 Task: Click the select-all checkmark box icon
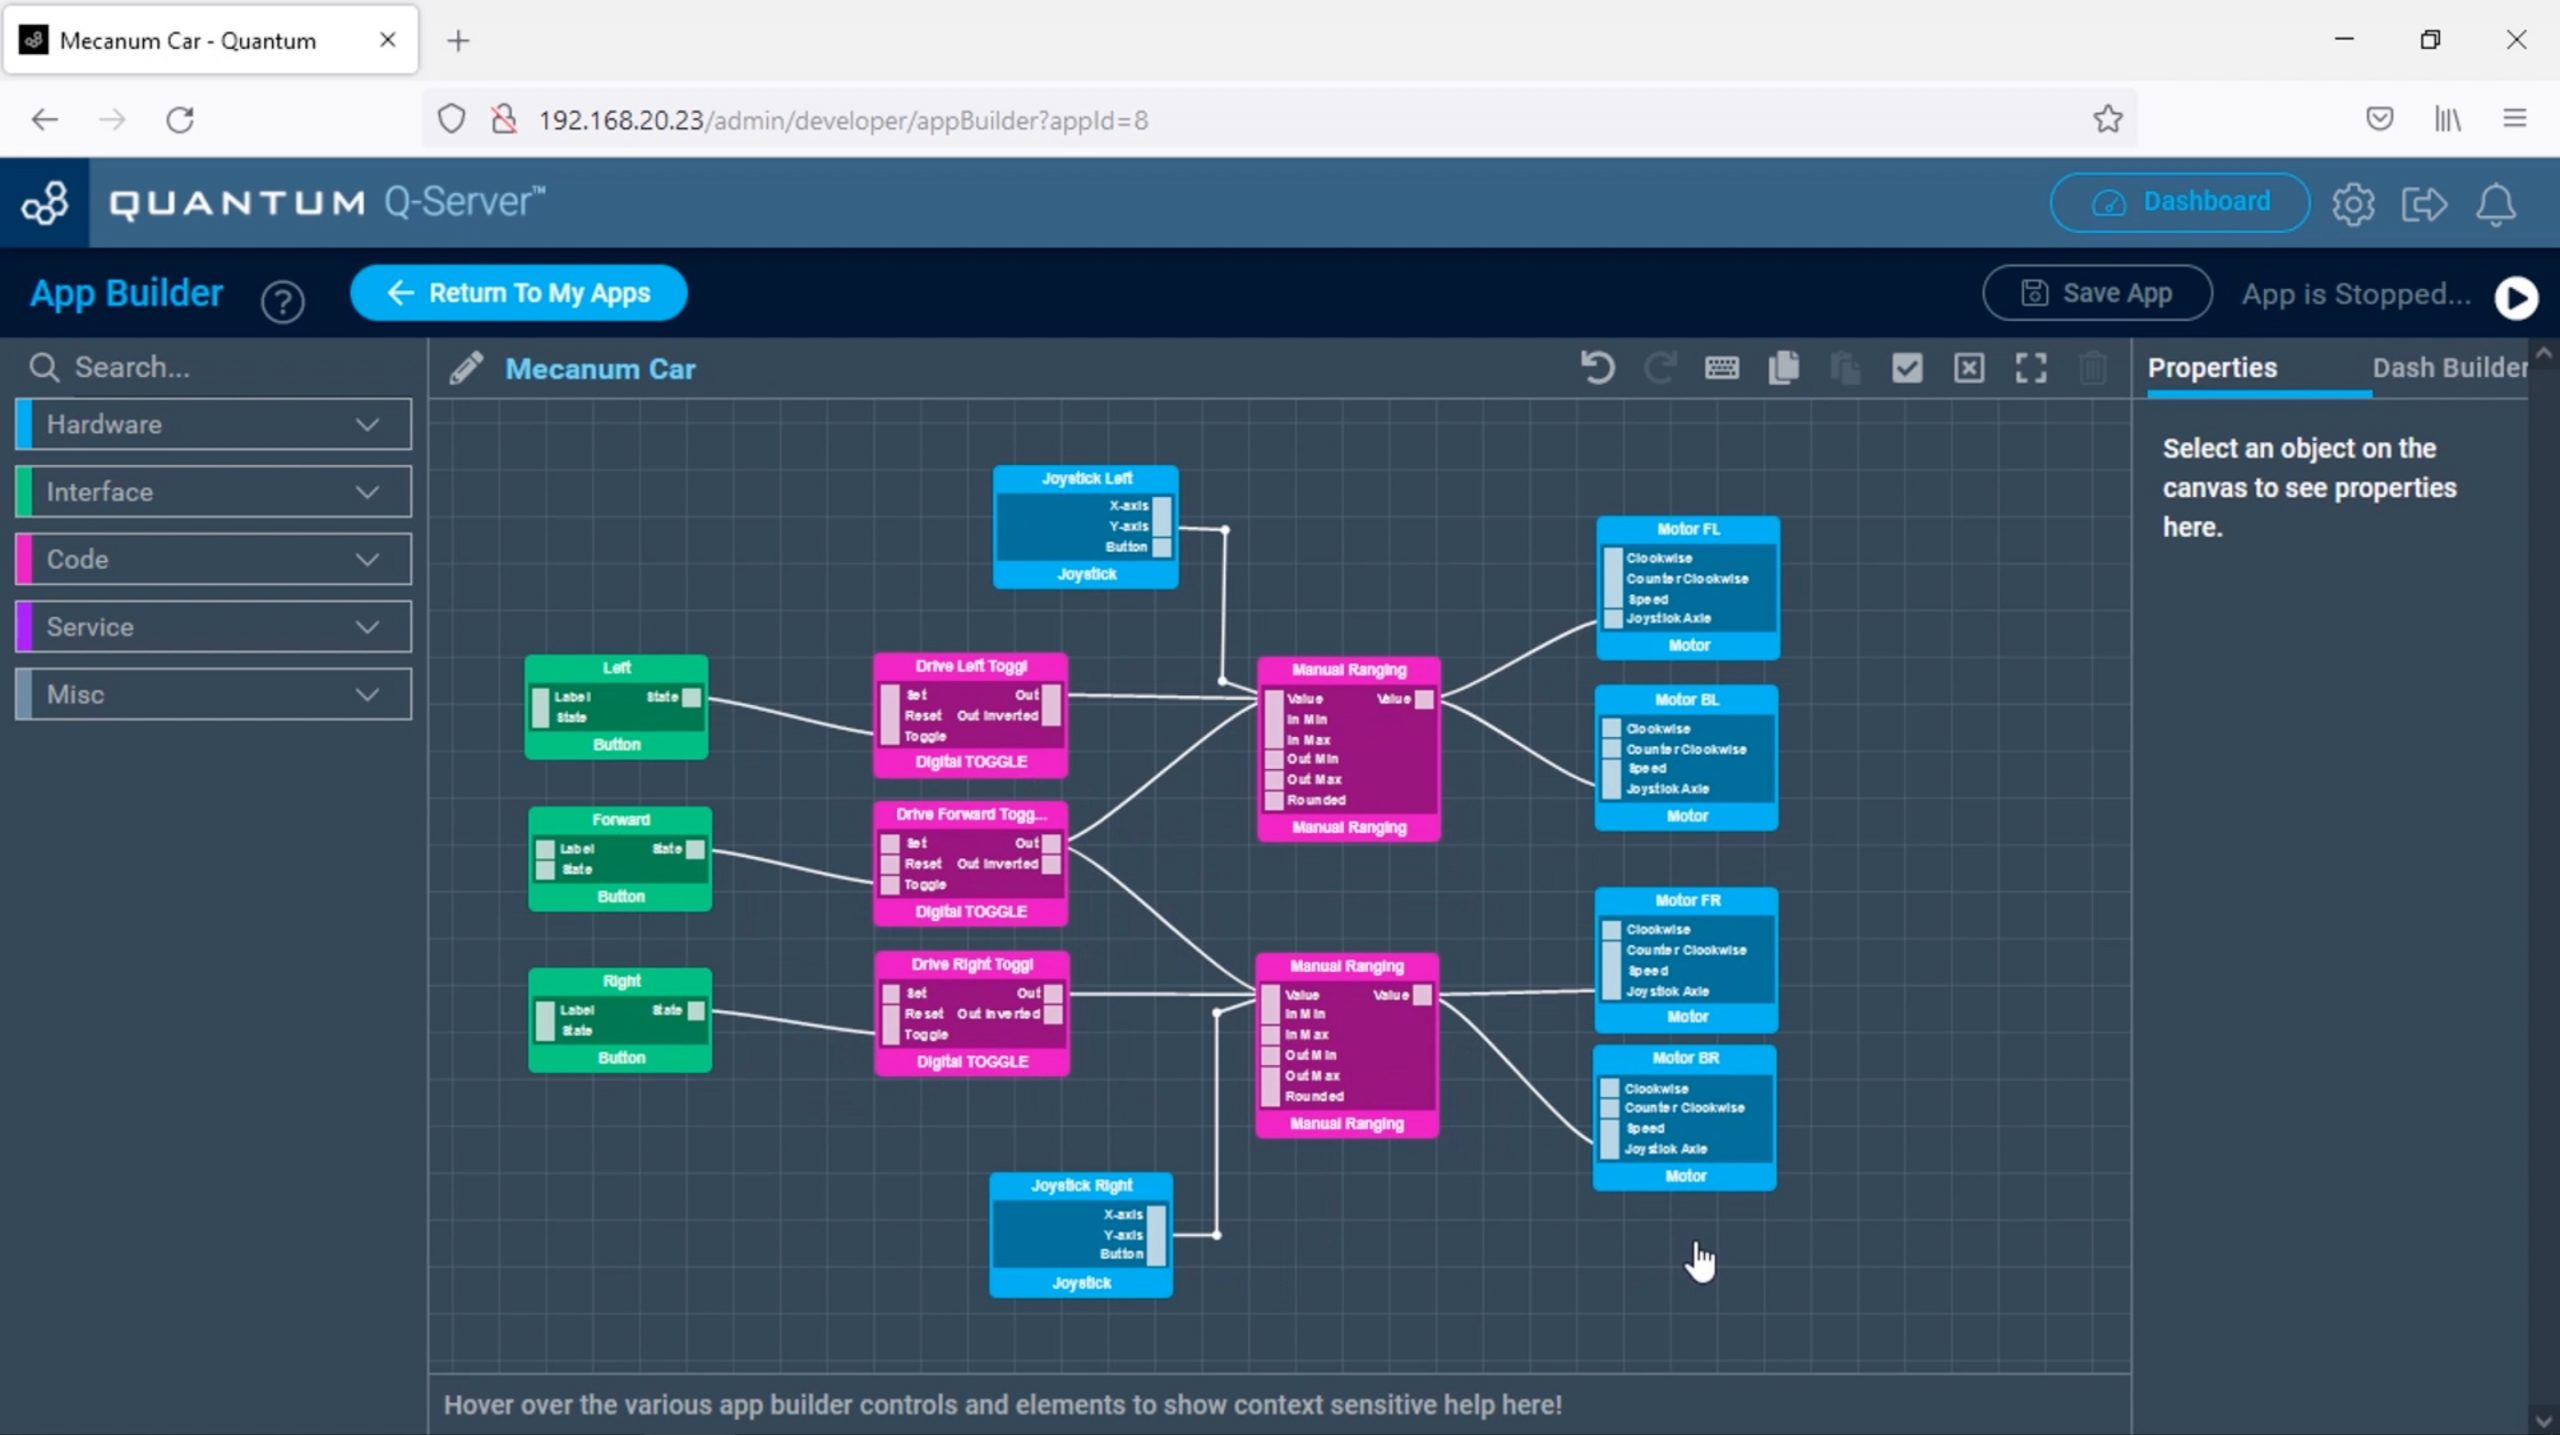pyautogui.click(x=1907, y=368)
